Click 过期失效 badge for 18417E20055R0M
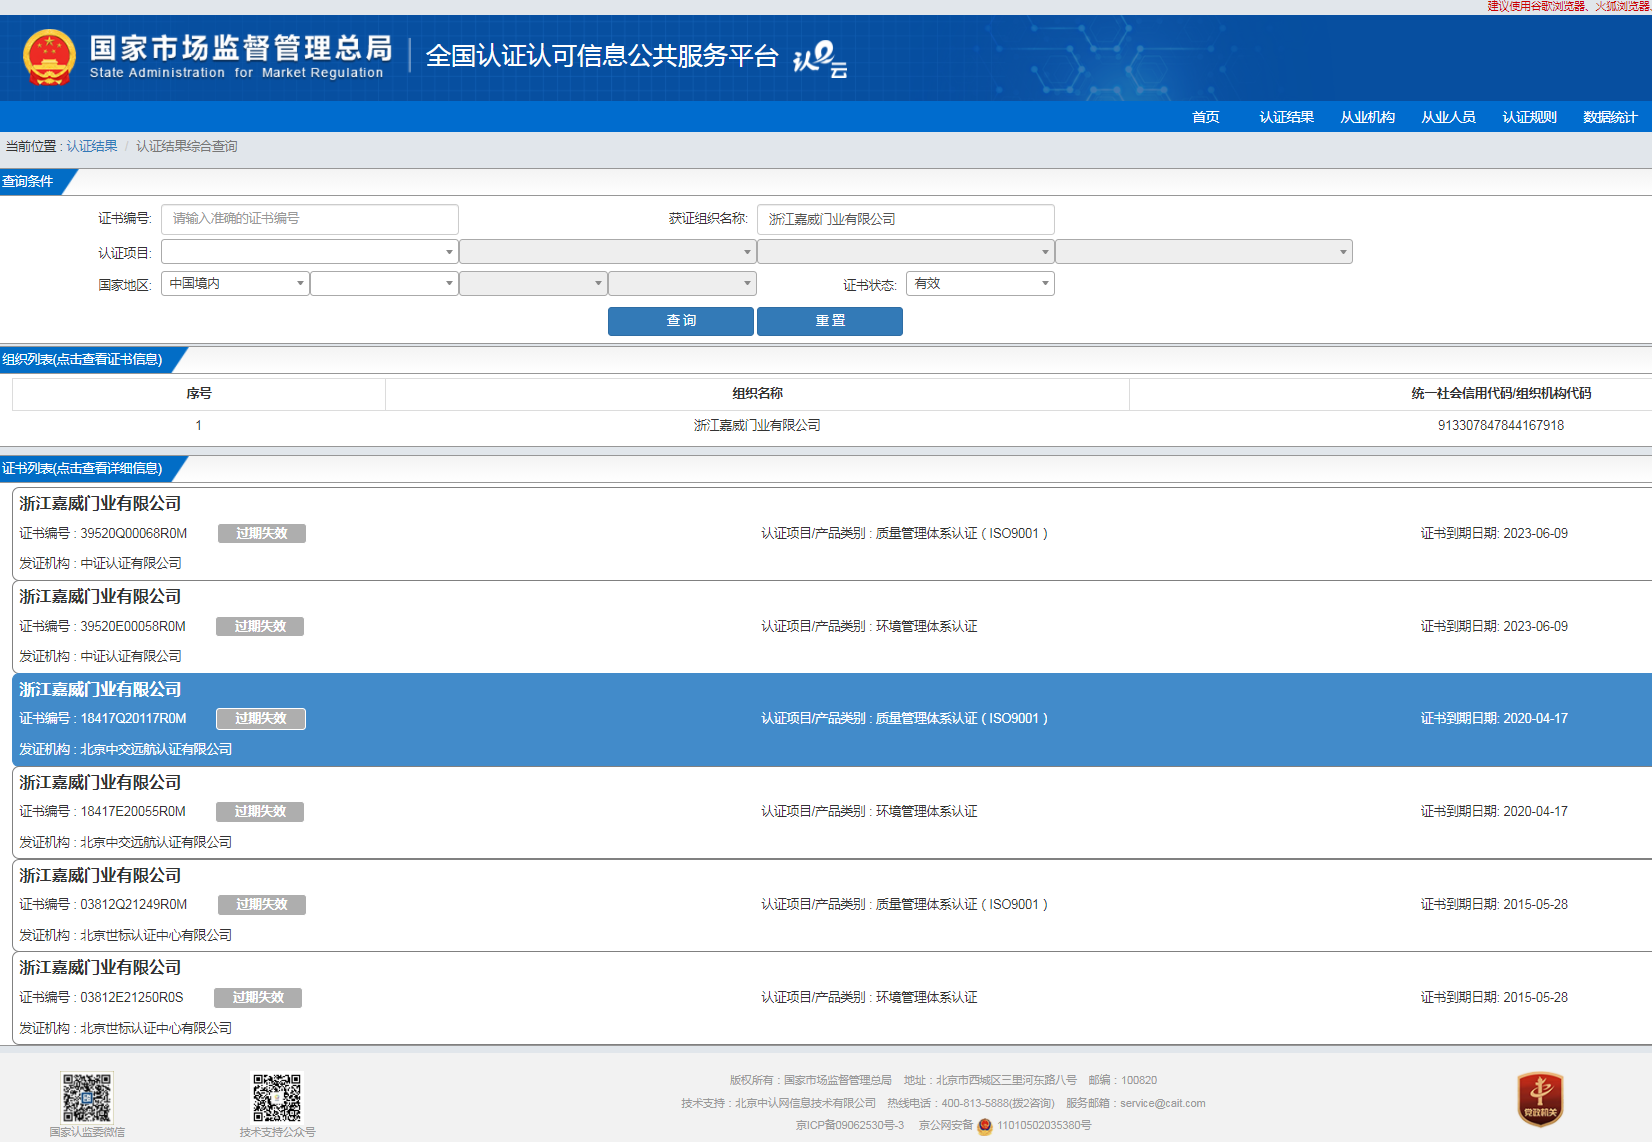 [x=261, y=812]
